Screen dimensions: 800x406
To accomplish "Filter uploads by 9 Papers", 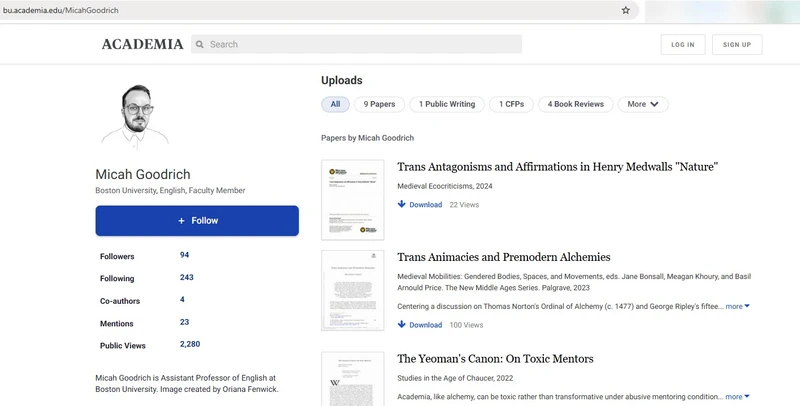I will click(x=379, y=104).
